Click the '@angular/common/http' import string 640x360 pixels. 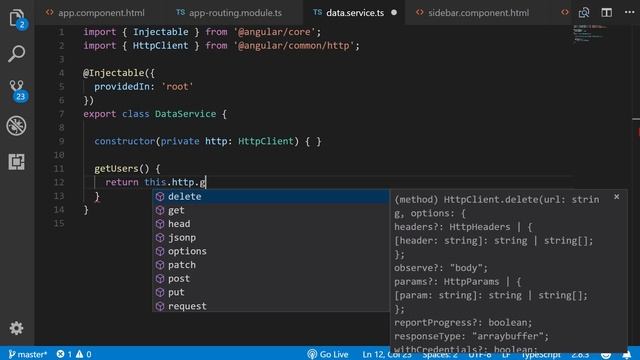point(294,46)
